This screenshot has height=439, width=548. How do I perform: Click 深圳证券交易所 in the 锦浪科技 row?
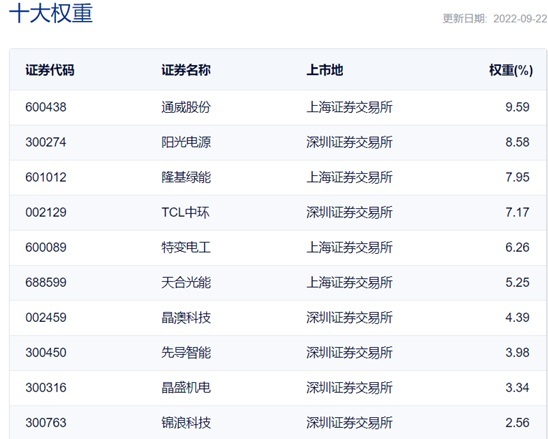349,423
